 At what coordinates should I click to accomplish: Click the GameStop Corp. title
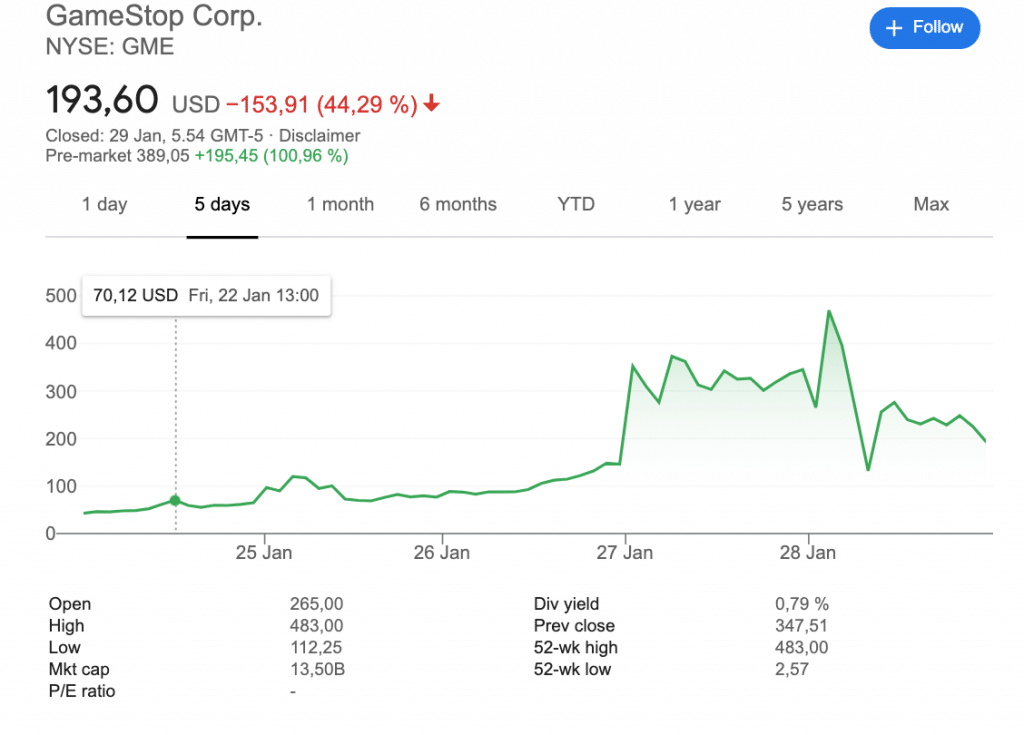click(x=155, y=17)
